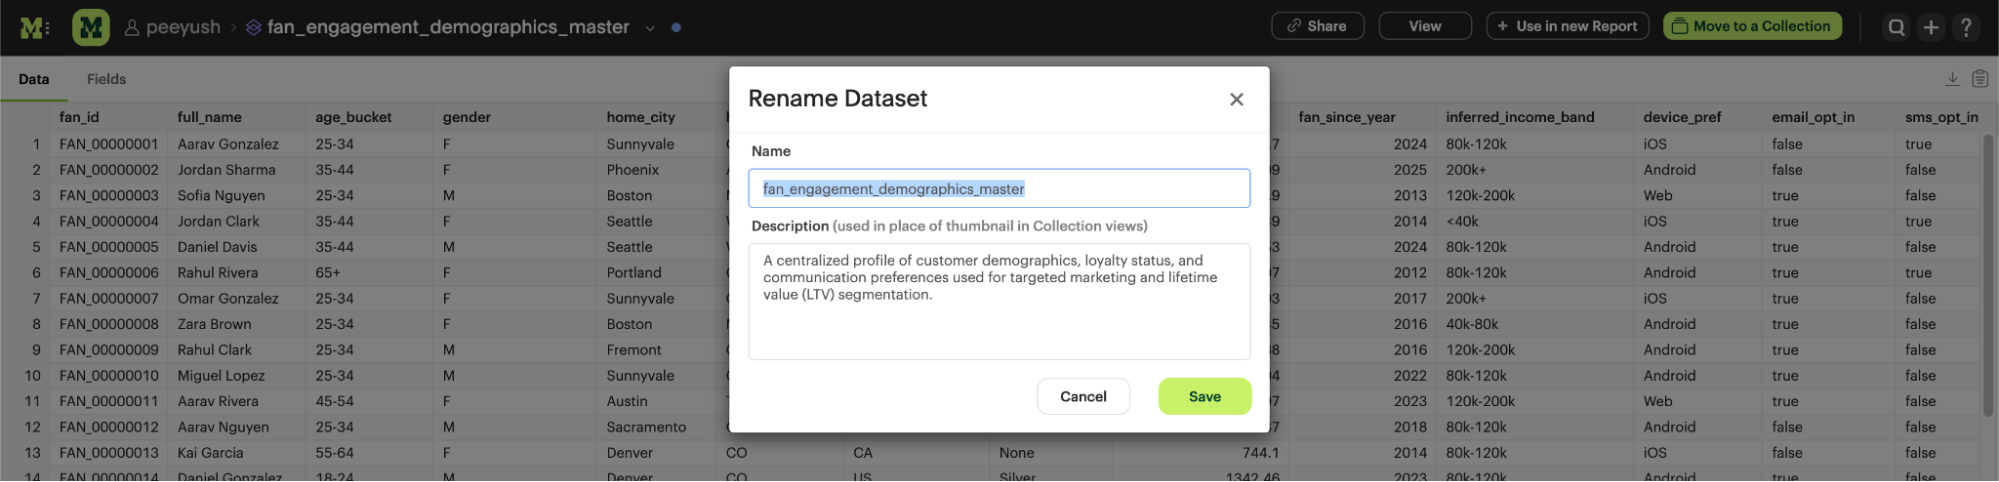Click the Description text area
Viewport: 1999px width, 482px height.
click(x=999, y=301)
